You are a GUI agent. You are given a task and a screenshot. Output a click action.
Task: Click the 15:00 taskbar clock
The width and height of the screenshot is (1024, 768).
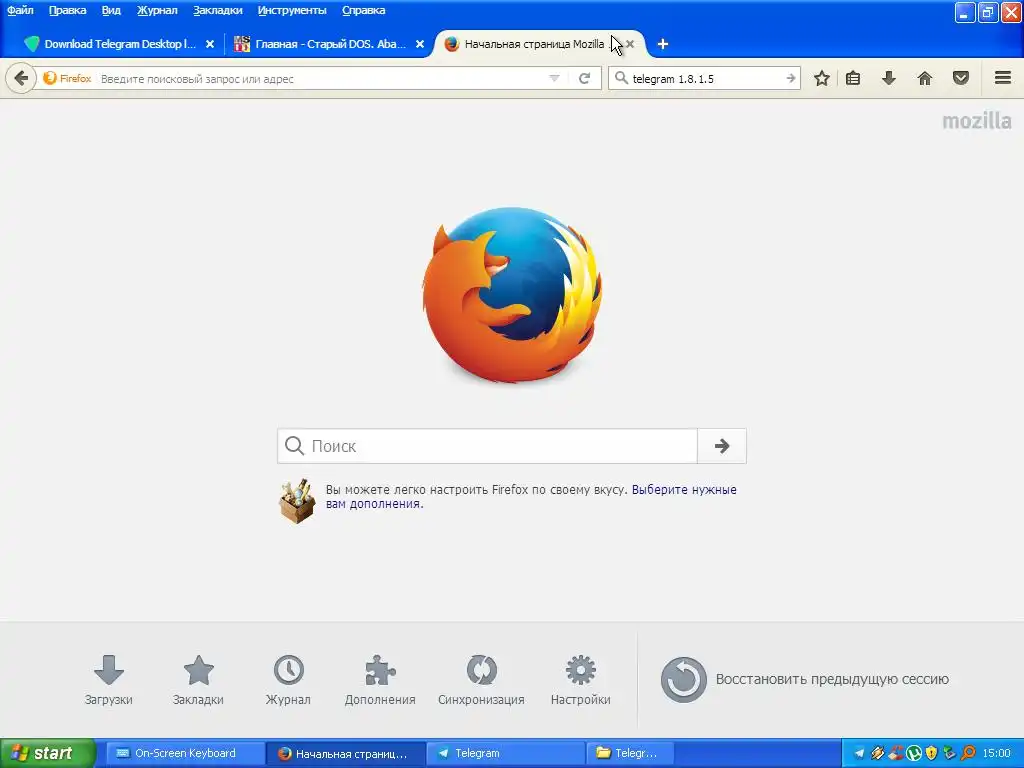996,753
